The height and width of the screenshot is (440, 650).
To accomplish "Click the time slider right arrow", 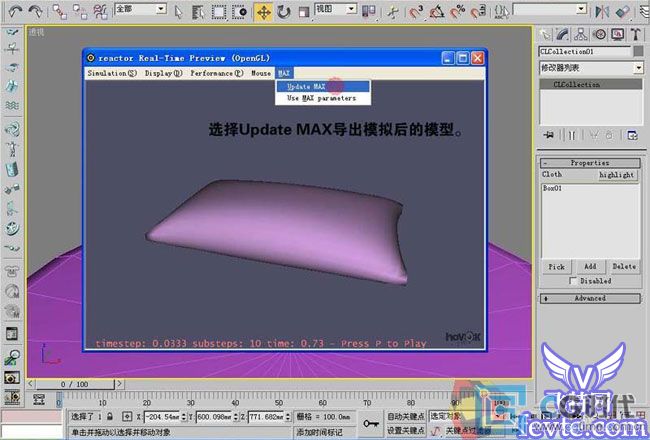I will (x=119, y=384).
